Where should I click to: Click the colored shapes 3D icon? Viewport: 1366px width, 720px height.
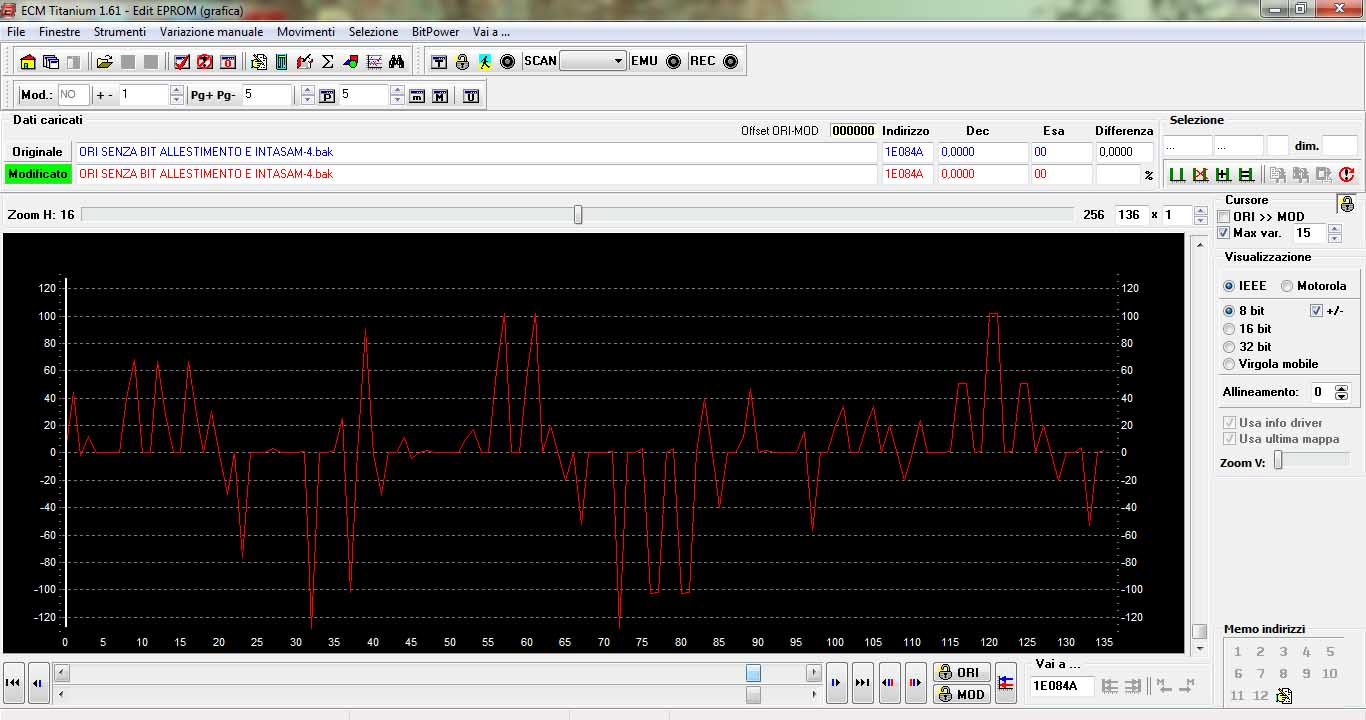[350, 61]
